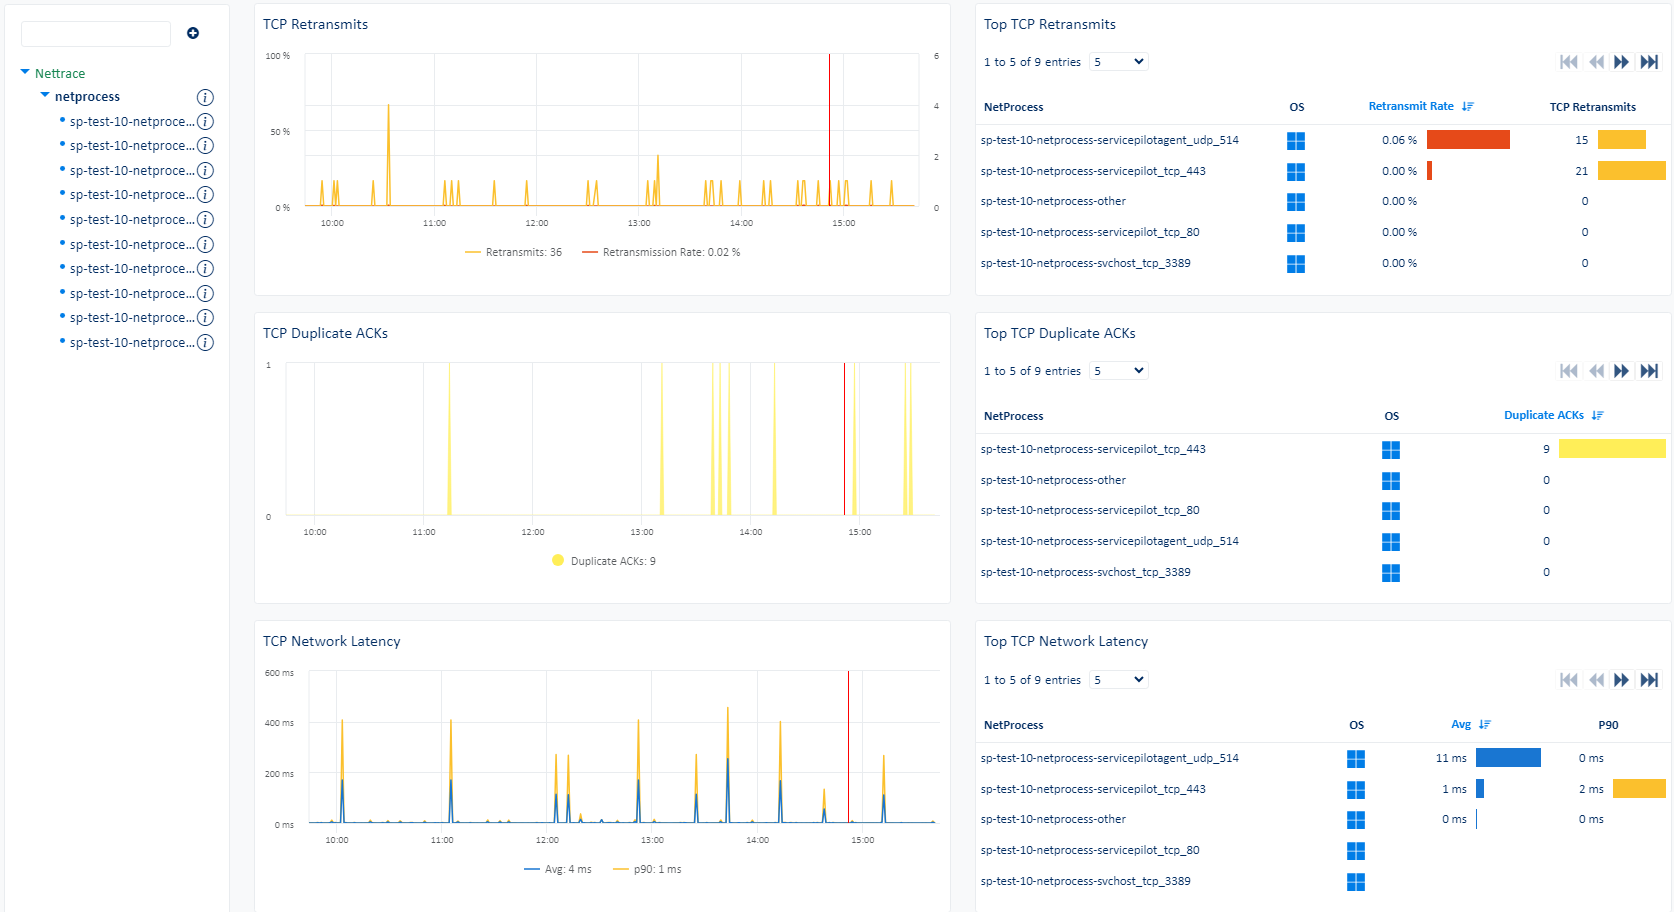Toggle p90 series in latency legend
Image resolution: width=1674 pixels, height=912 pixels.
647,869
